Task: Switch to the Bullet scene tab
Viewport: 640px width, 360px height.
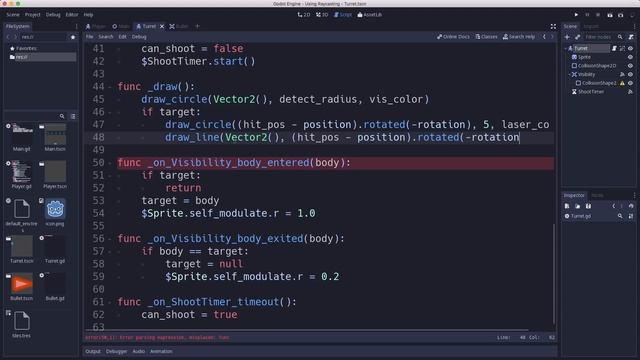Action: 179,26
